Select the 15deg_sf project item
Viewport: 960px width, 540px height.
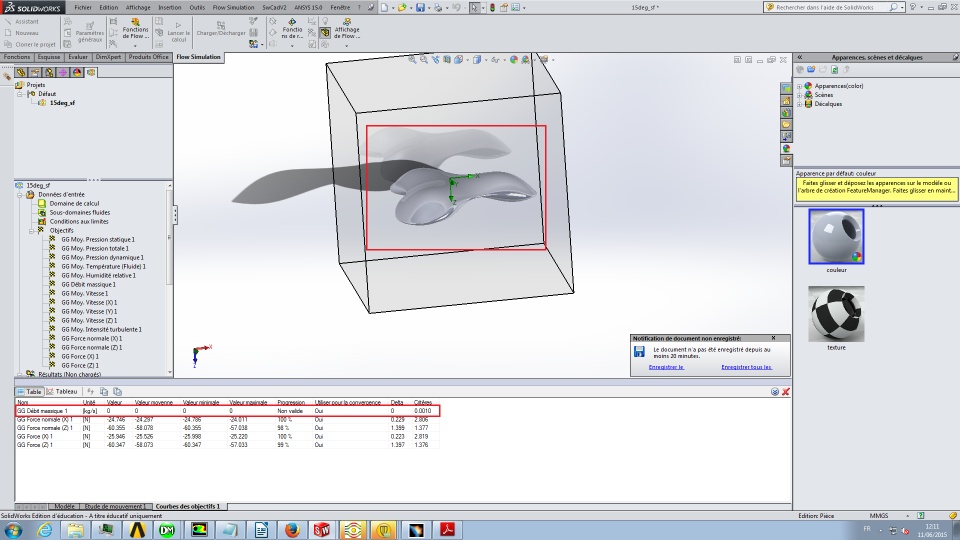coord(62,103)
